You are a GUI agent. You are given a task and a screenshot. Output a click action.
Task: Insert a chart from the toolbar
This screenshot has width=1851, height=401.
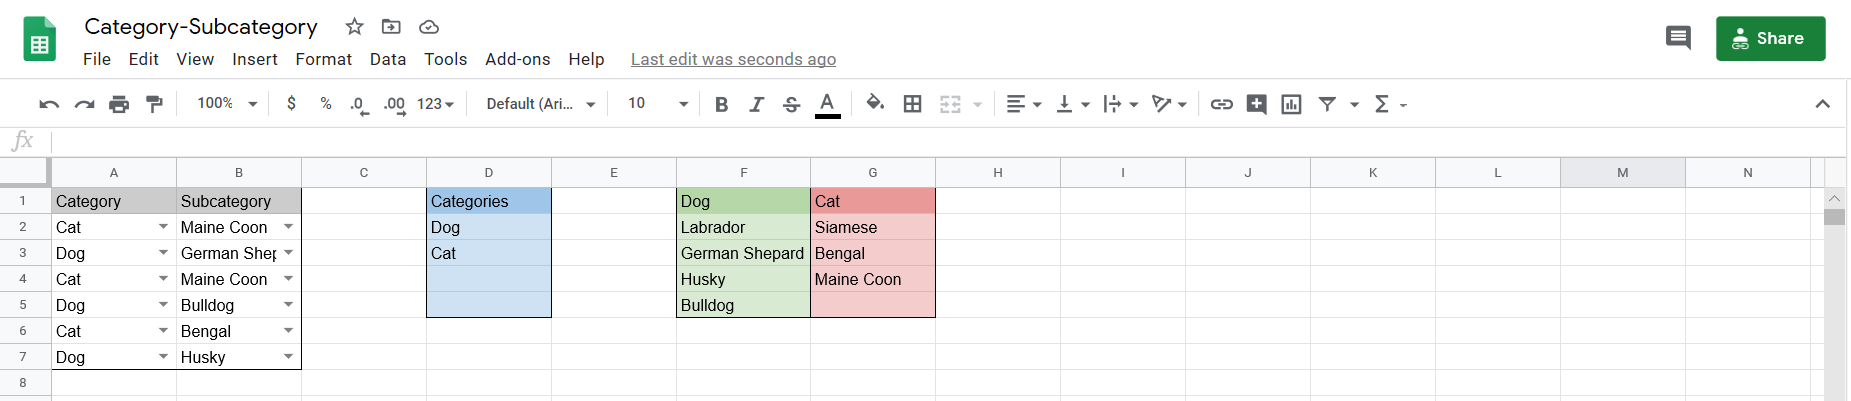tap(1291, 104)
